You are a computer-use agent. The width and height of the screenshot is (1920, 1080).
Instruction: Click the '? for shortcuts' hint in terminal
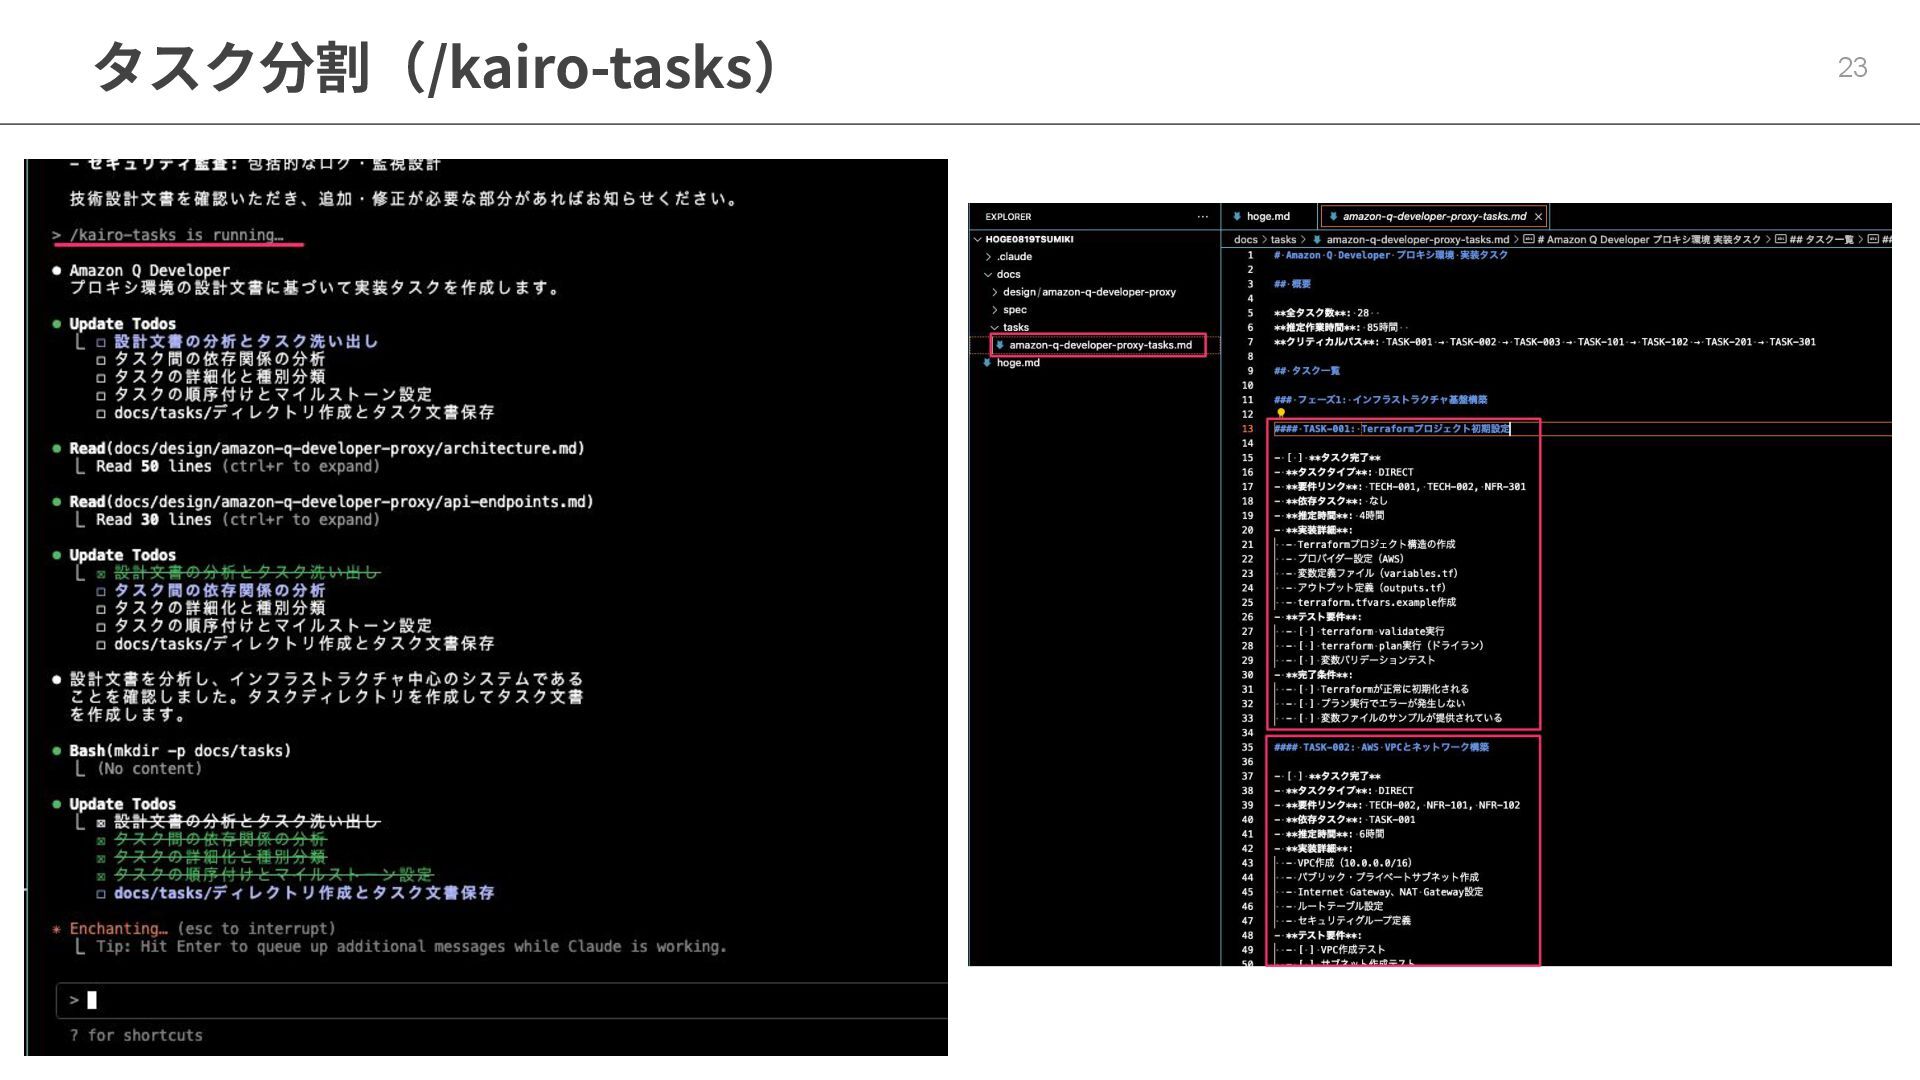click(x=136, y=1036)
